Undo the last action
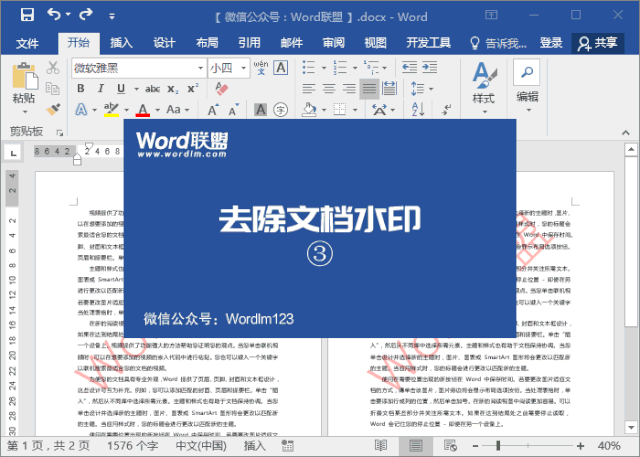Screen dimensions: 640x457 [53, 15]
